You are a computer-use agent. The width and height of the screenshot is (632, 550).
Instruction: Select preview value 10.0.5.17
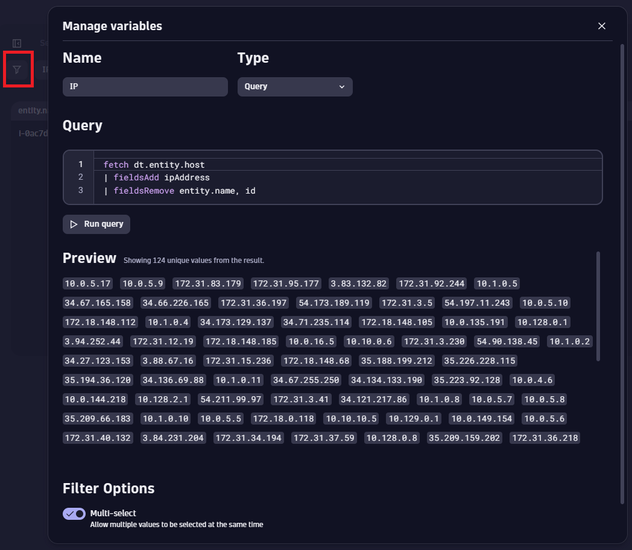88,284
